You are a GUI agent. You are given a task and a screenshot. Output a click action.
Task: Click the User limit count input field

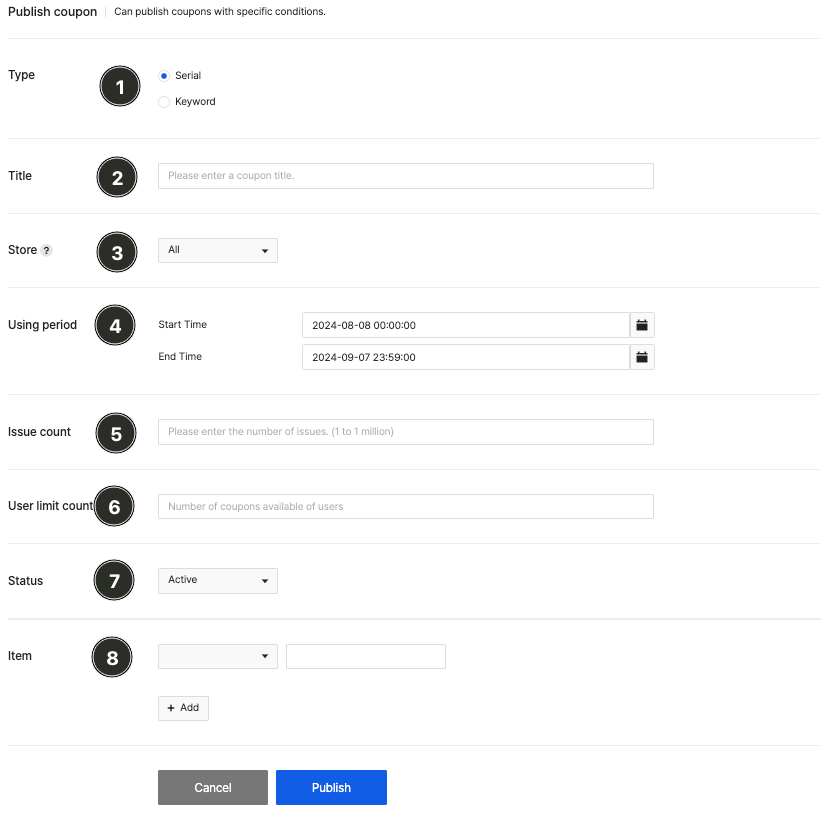[405, 506]
